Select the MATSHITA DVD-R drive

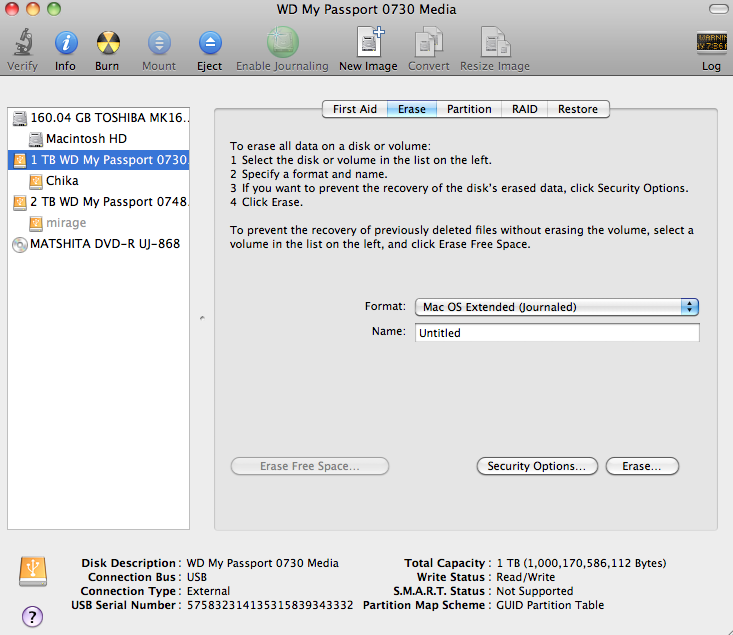coord(99,244)
